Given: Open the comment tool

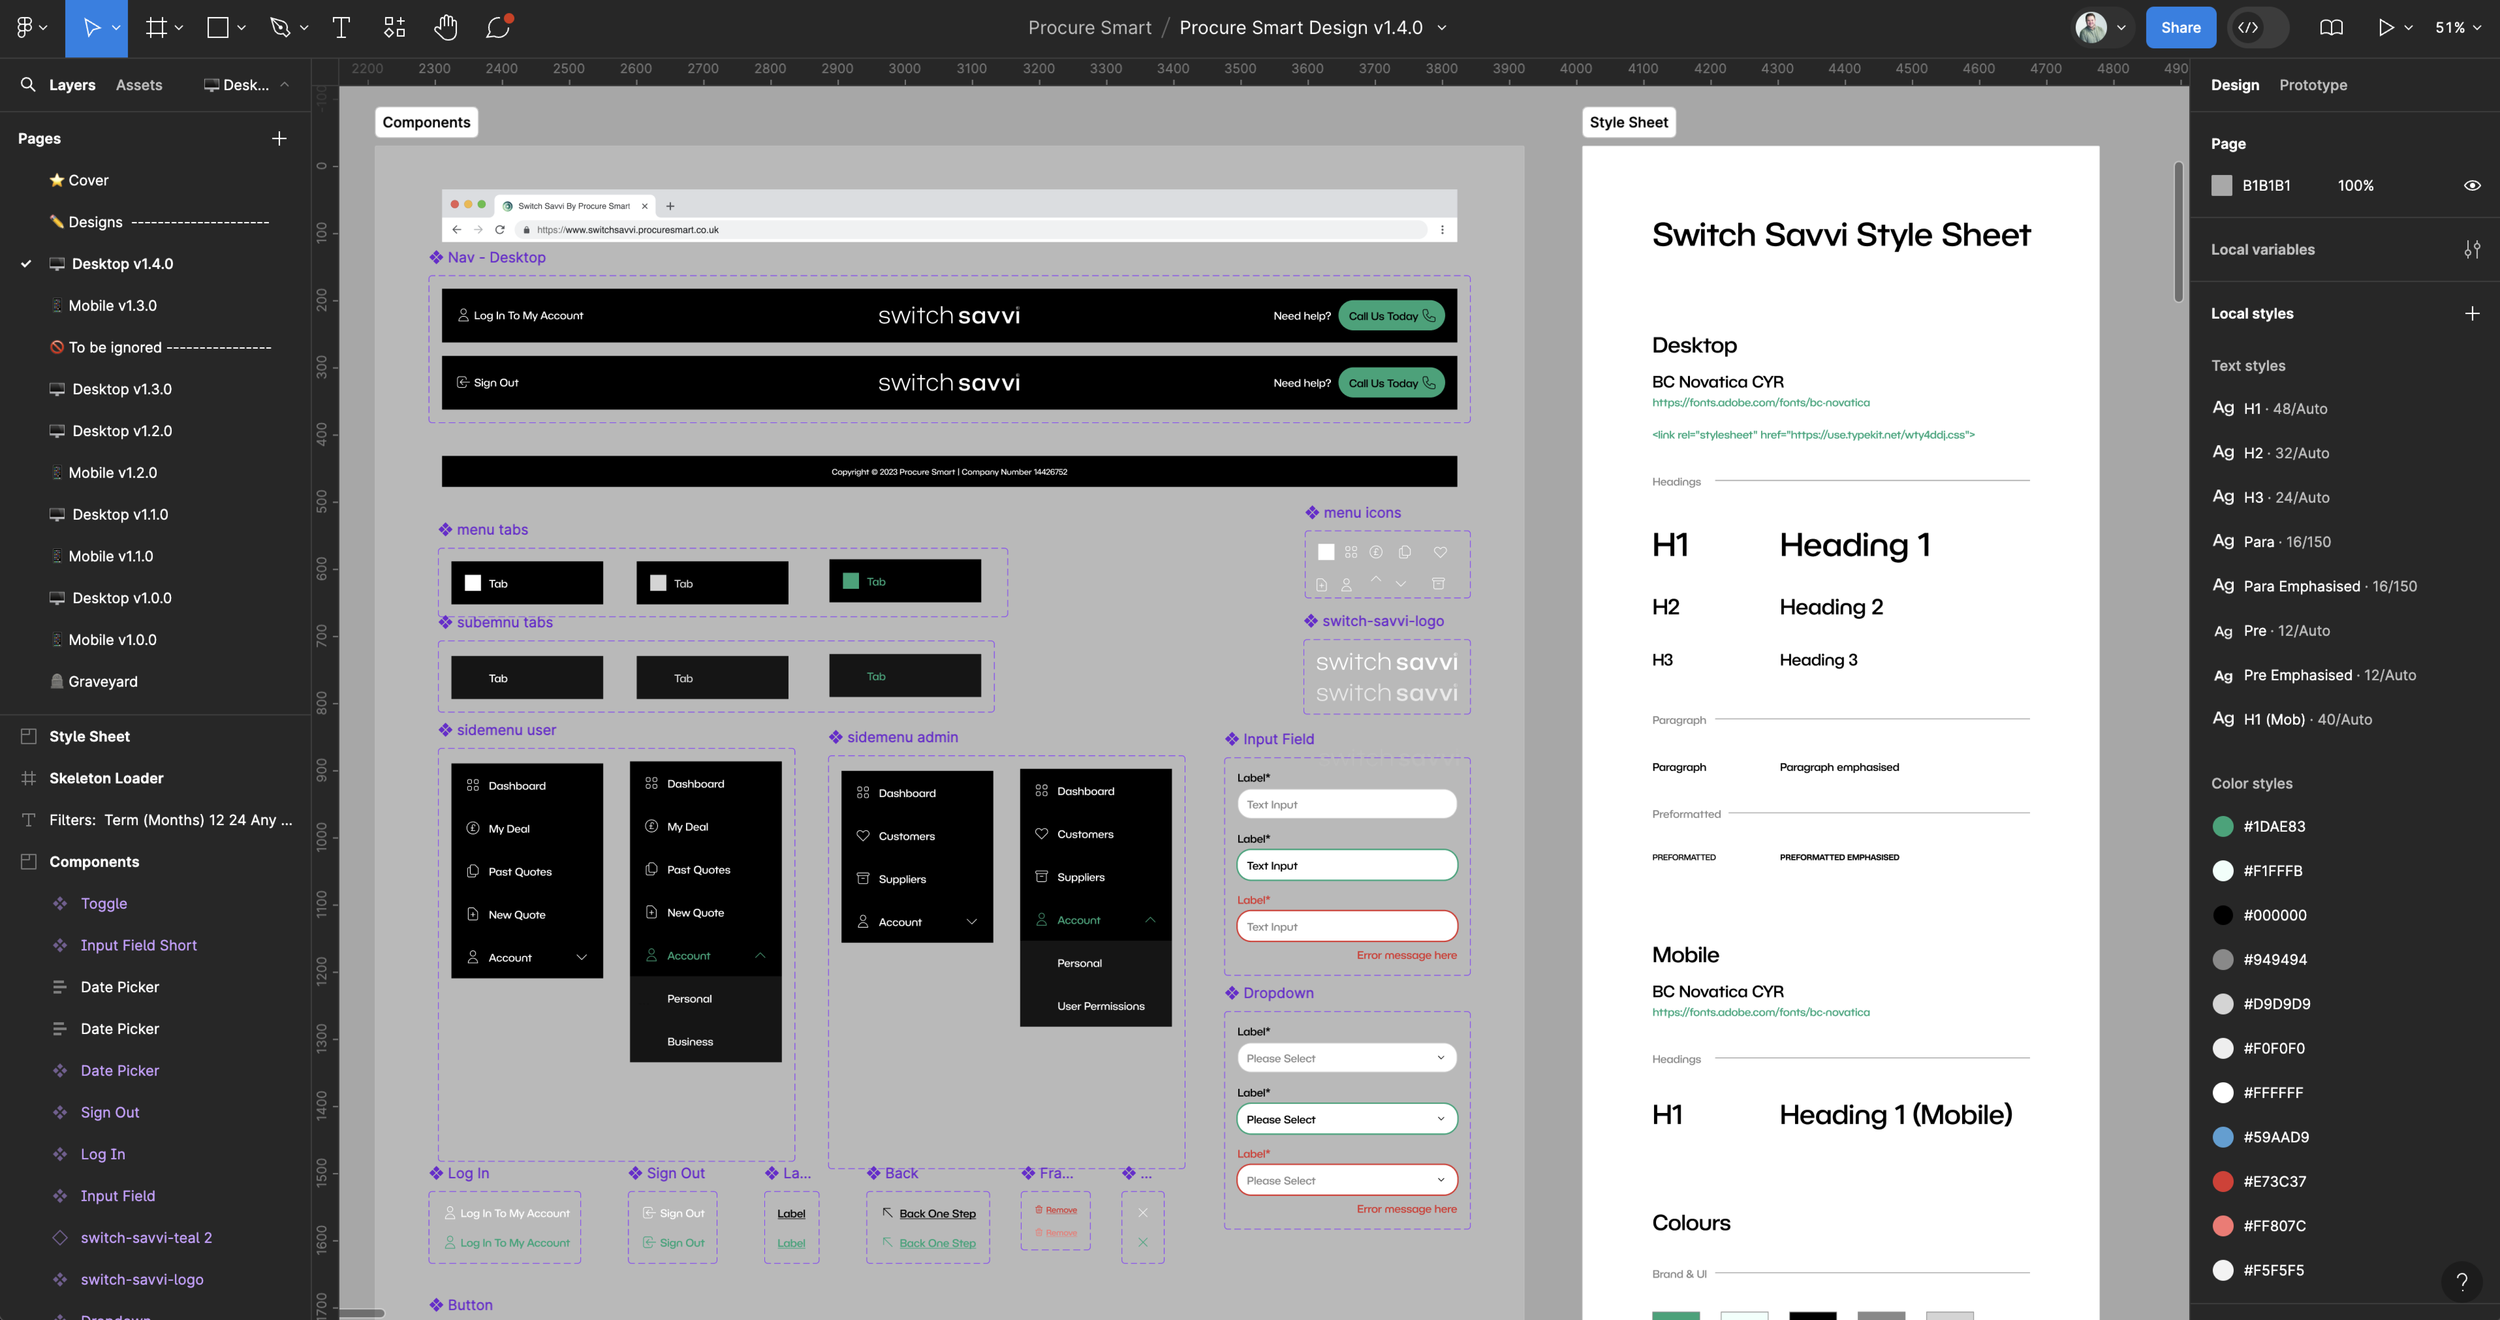Looking at the screenshot, I should [497, 28].
